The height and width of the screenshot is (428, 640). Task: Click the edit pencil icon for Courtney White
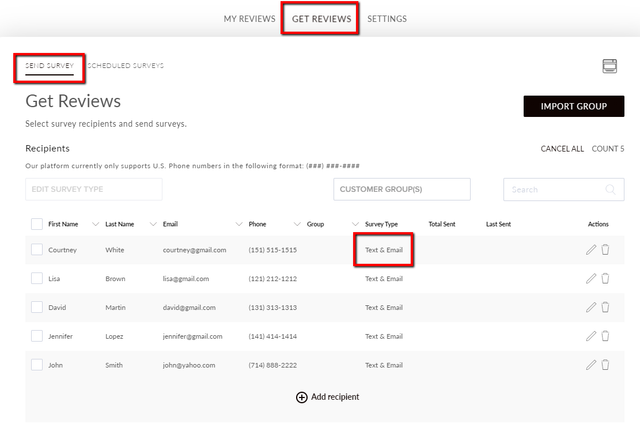tap(591, 250)
